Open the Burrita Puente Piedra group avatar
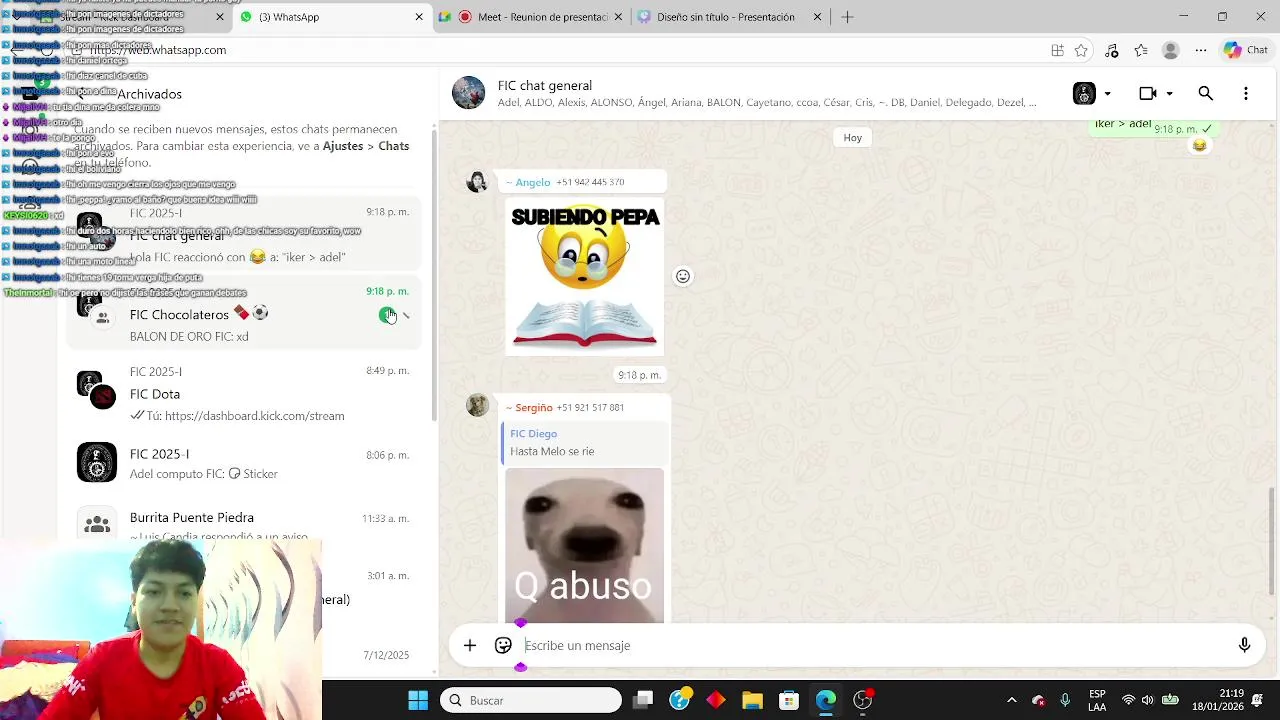 97,523
